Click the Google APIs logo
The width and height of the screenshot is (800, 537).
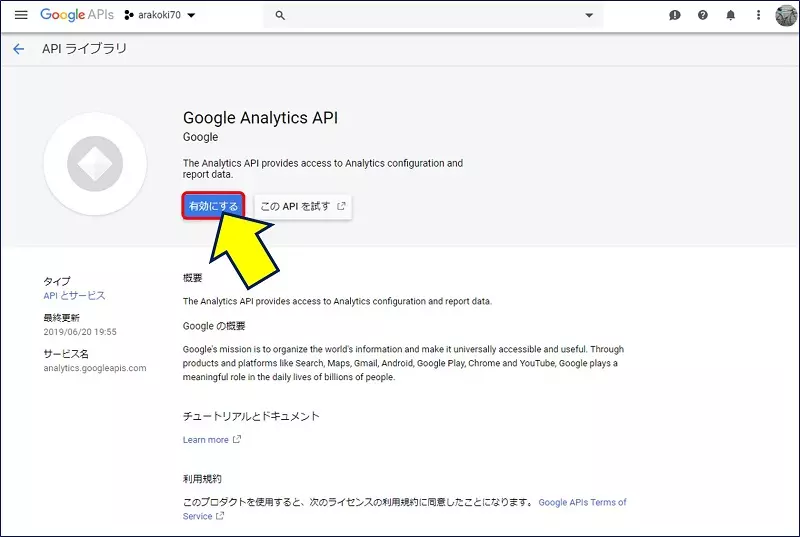(x=77, y=15)
